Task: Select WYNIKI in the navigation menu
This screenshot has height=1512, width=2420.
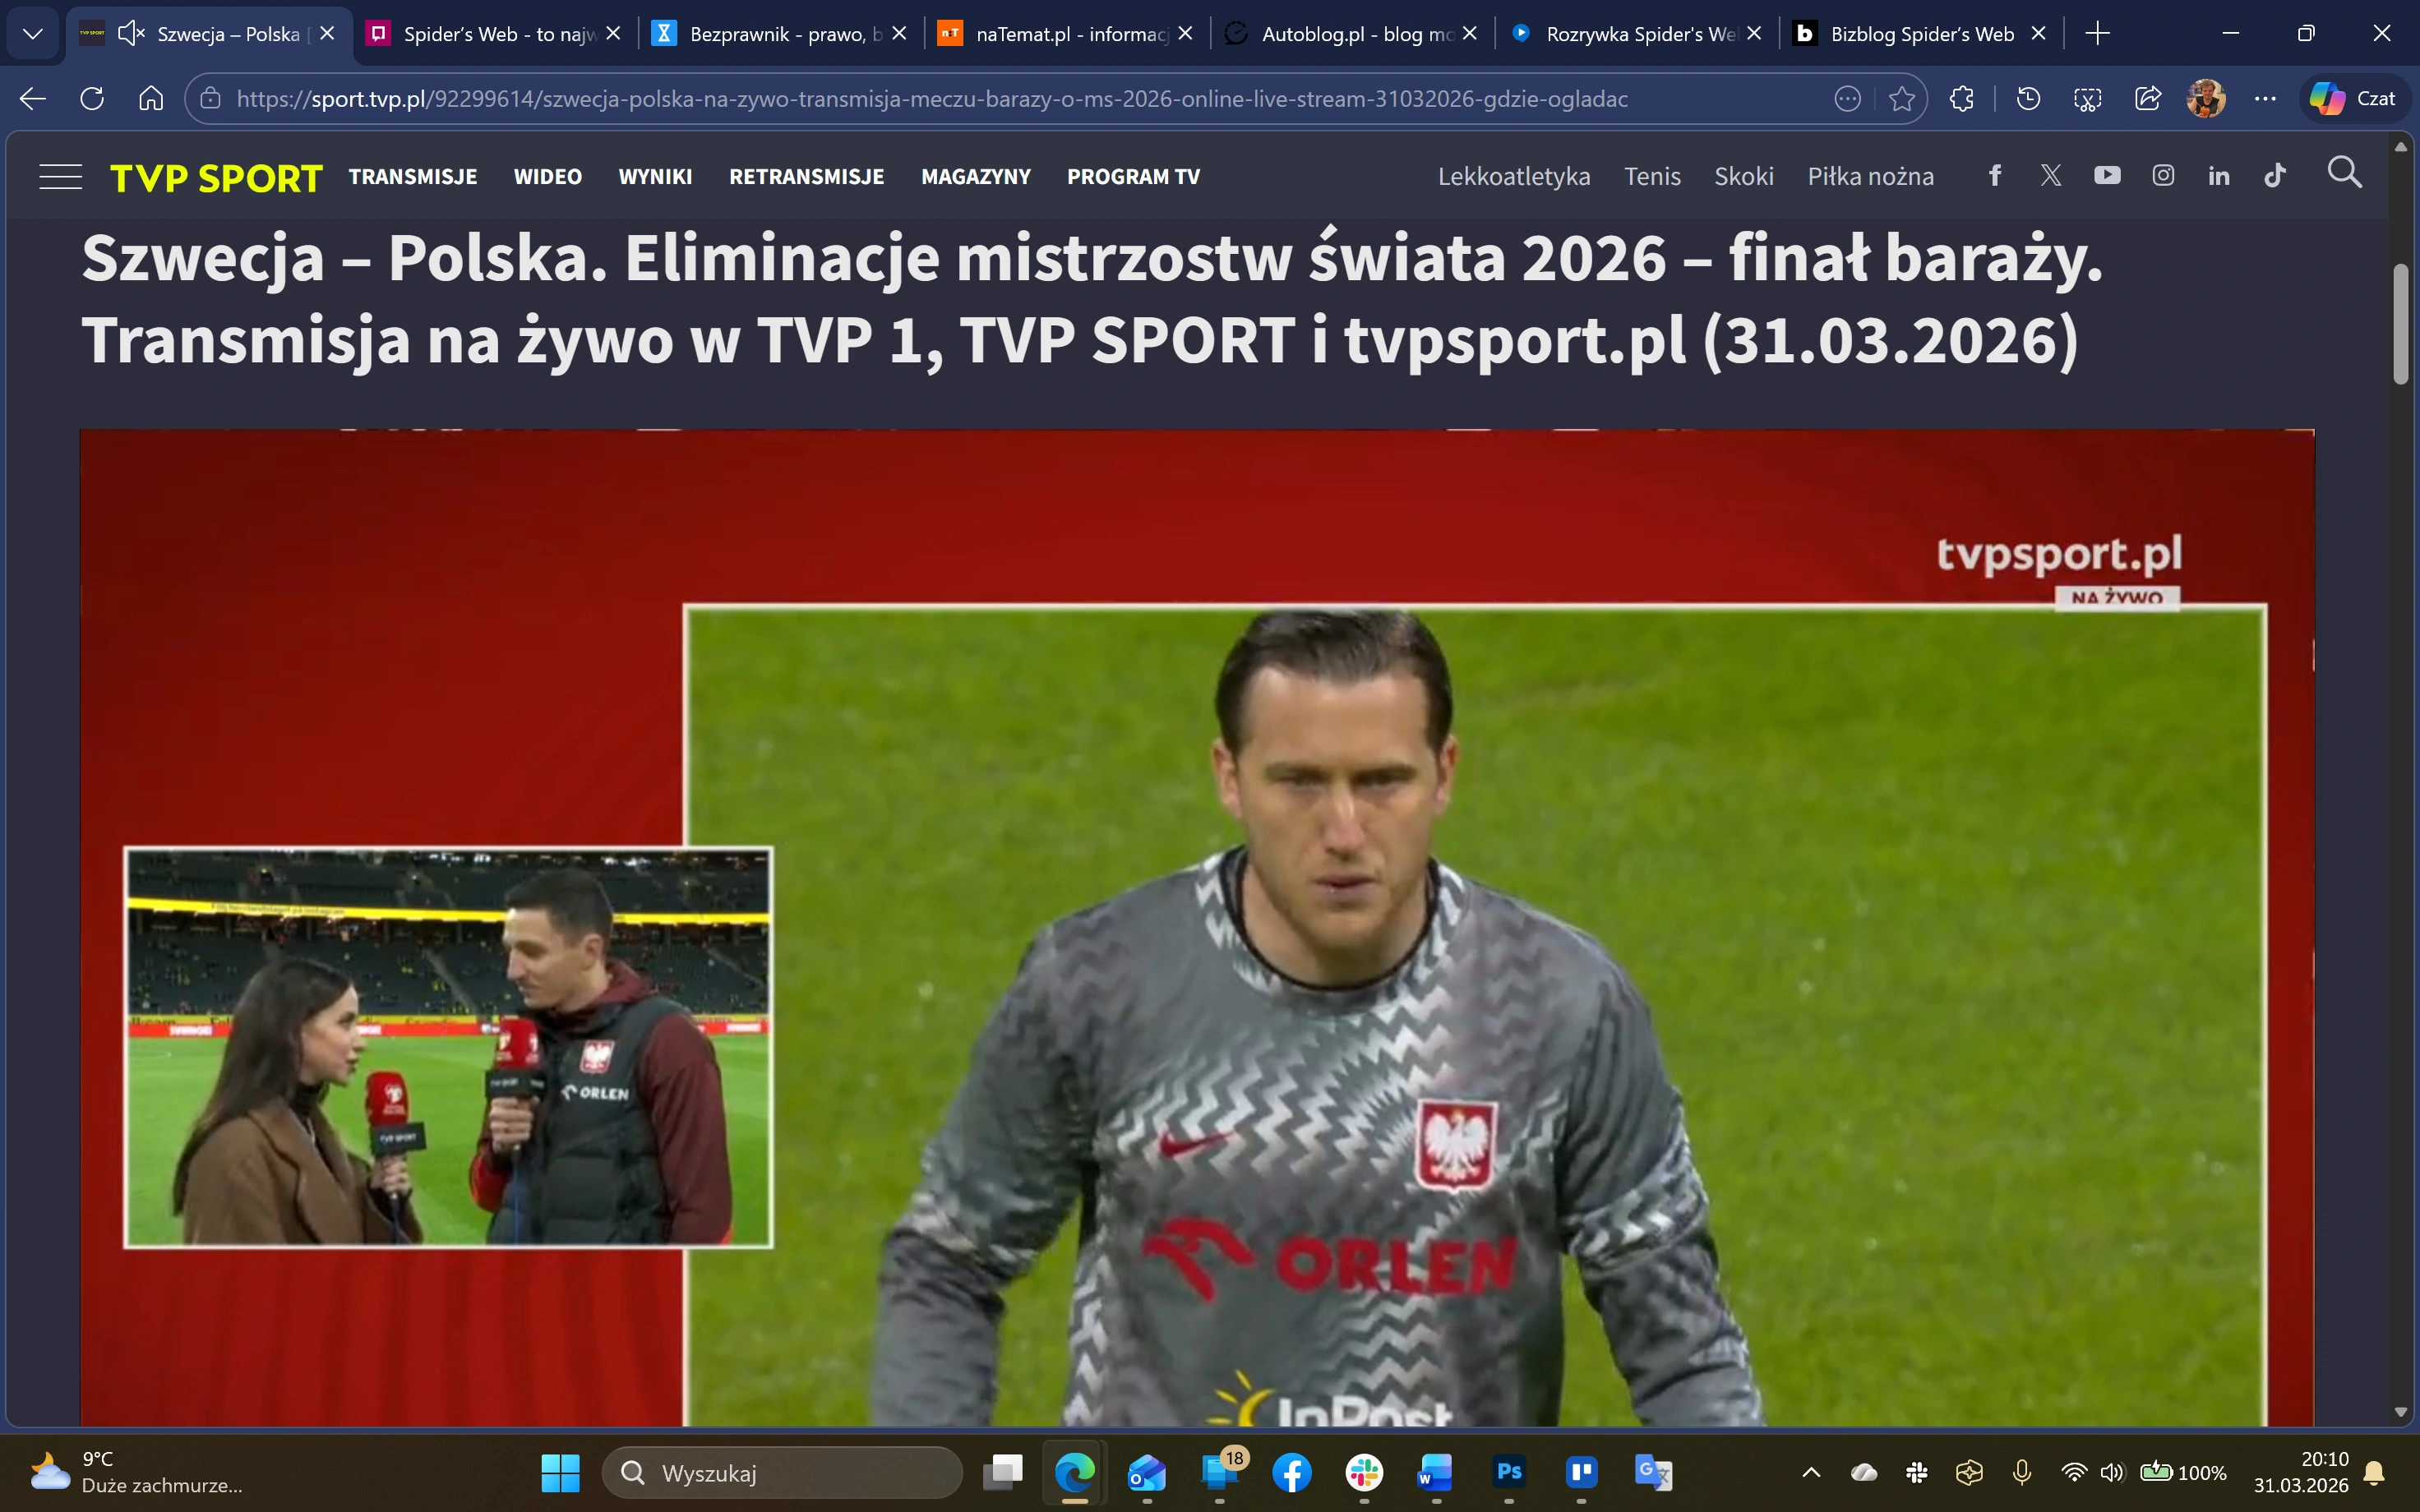Action: click(x=655, y=176)
